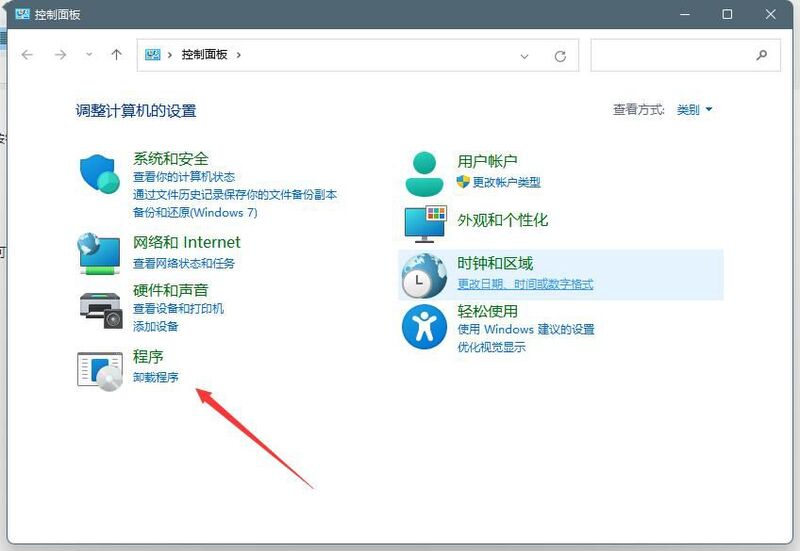Open the Appearance and Personalization monitor icon

coord(425,223)
